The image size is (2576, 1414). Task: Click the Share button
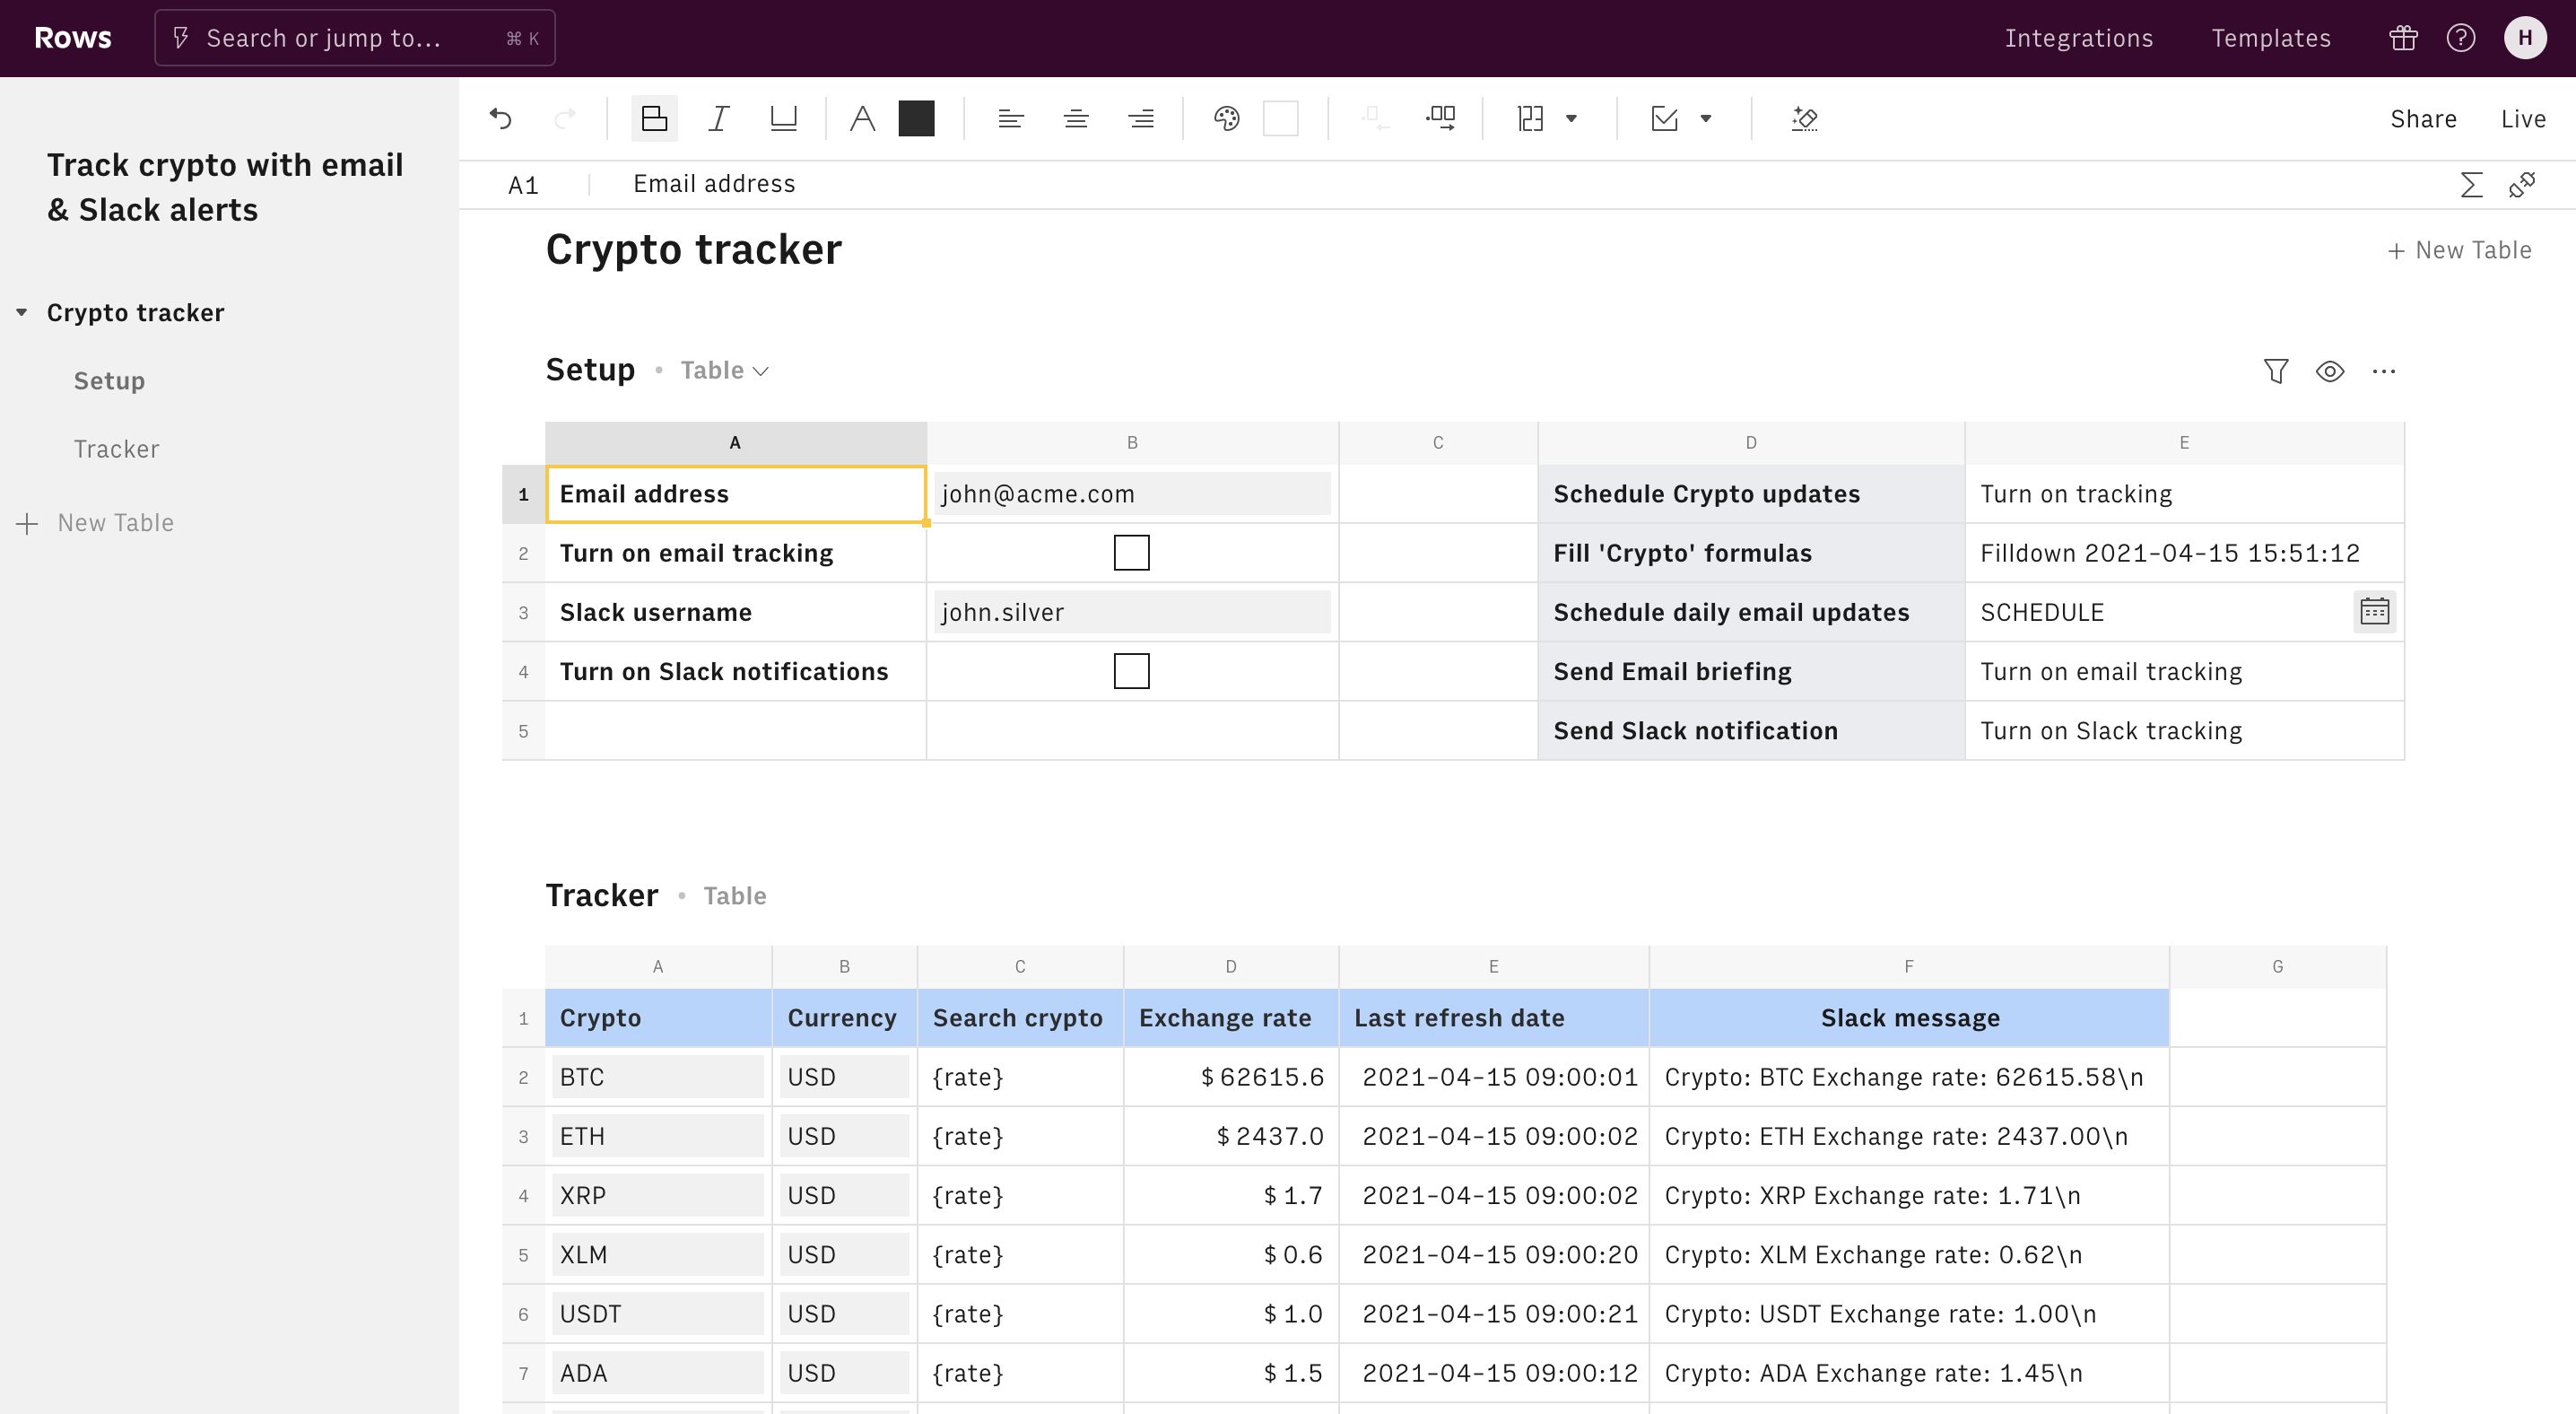coord(2423,119)
